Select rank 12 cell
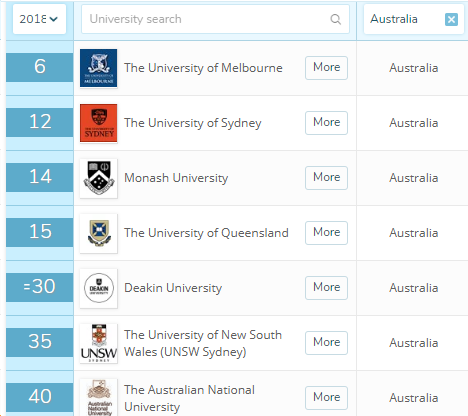The width and height of the screenshot is (468, 416). 40,122
